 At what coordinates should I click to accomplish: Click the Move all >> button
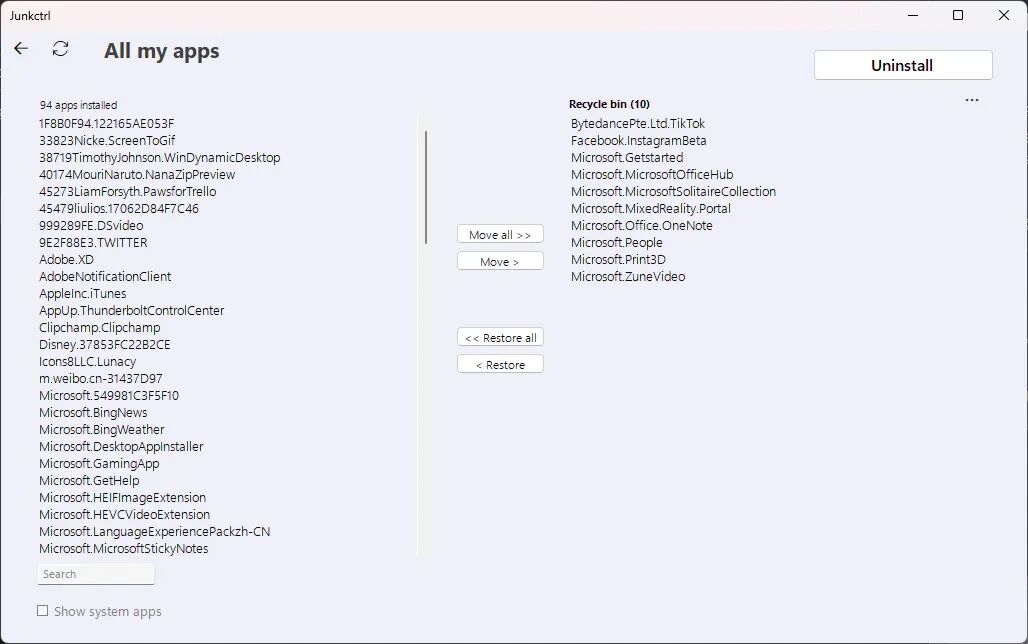(500, 234)
